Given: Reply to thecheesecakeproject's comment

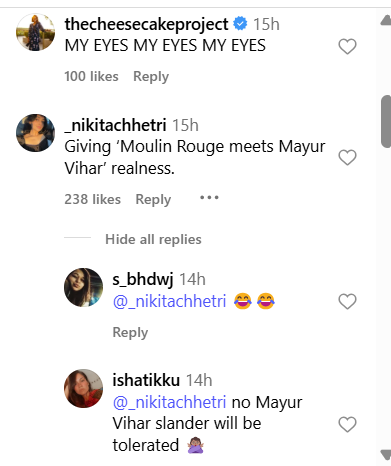Looking at the screenshot, I should tap(151, 76).
